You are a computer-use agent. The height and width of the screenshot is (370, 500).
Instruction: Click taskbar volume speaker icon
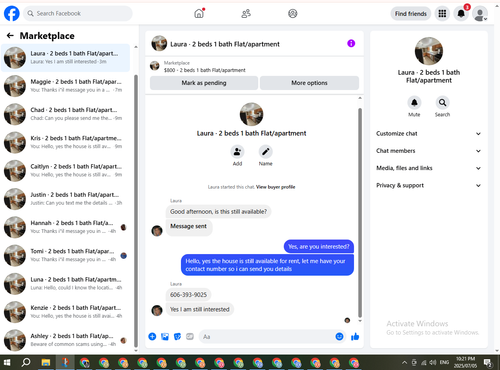click(x=433, y=362)
